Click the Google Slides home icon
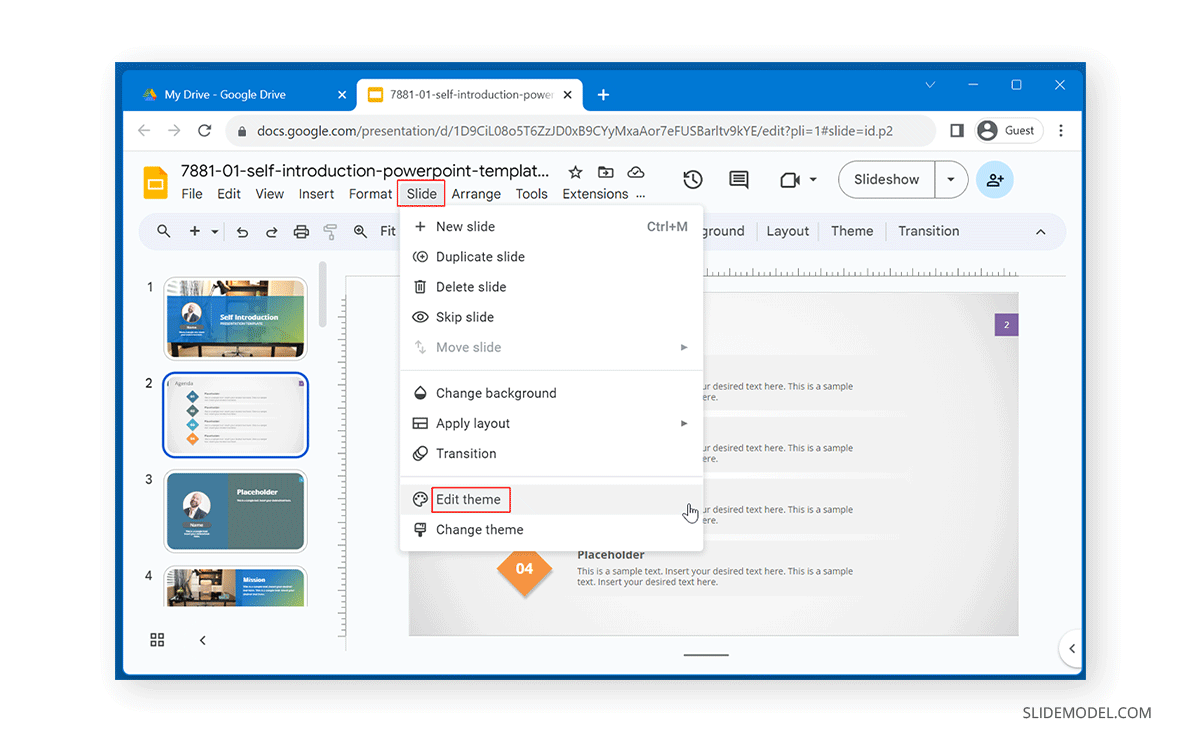 tap(155, 182)
